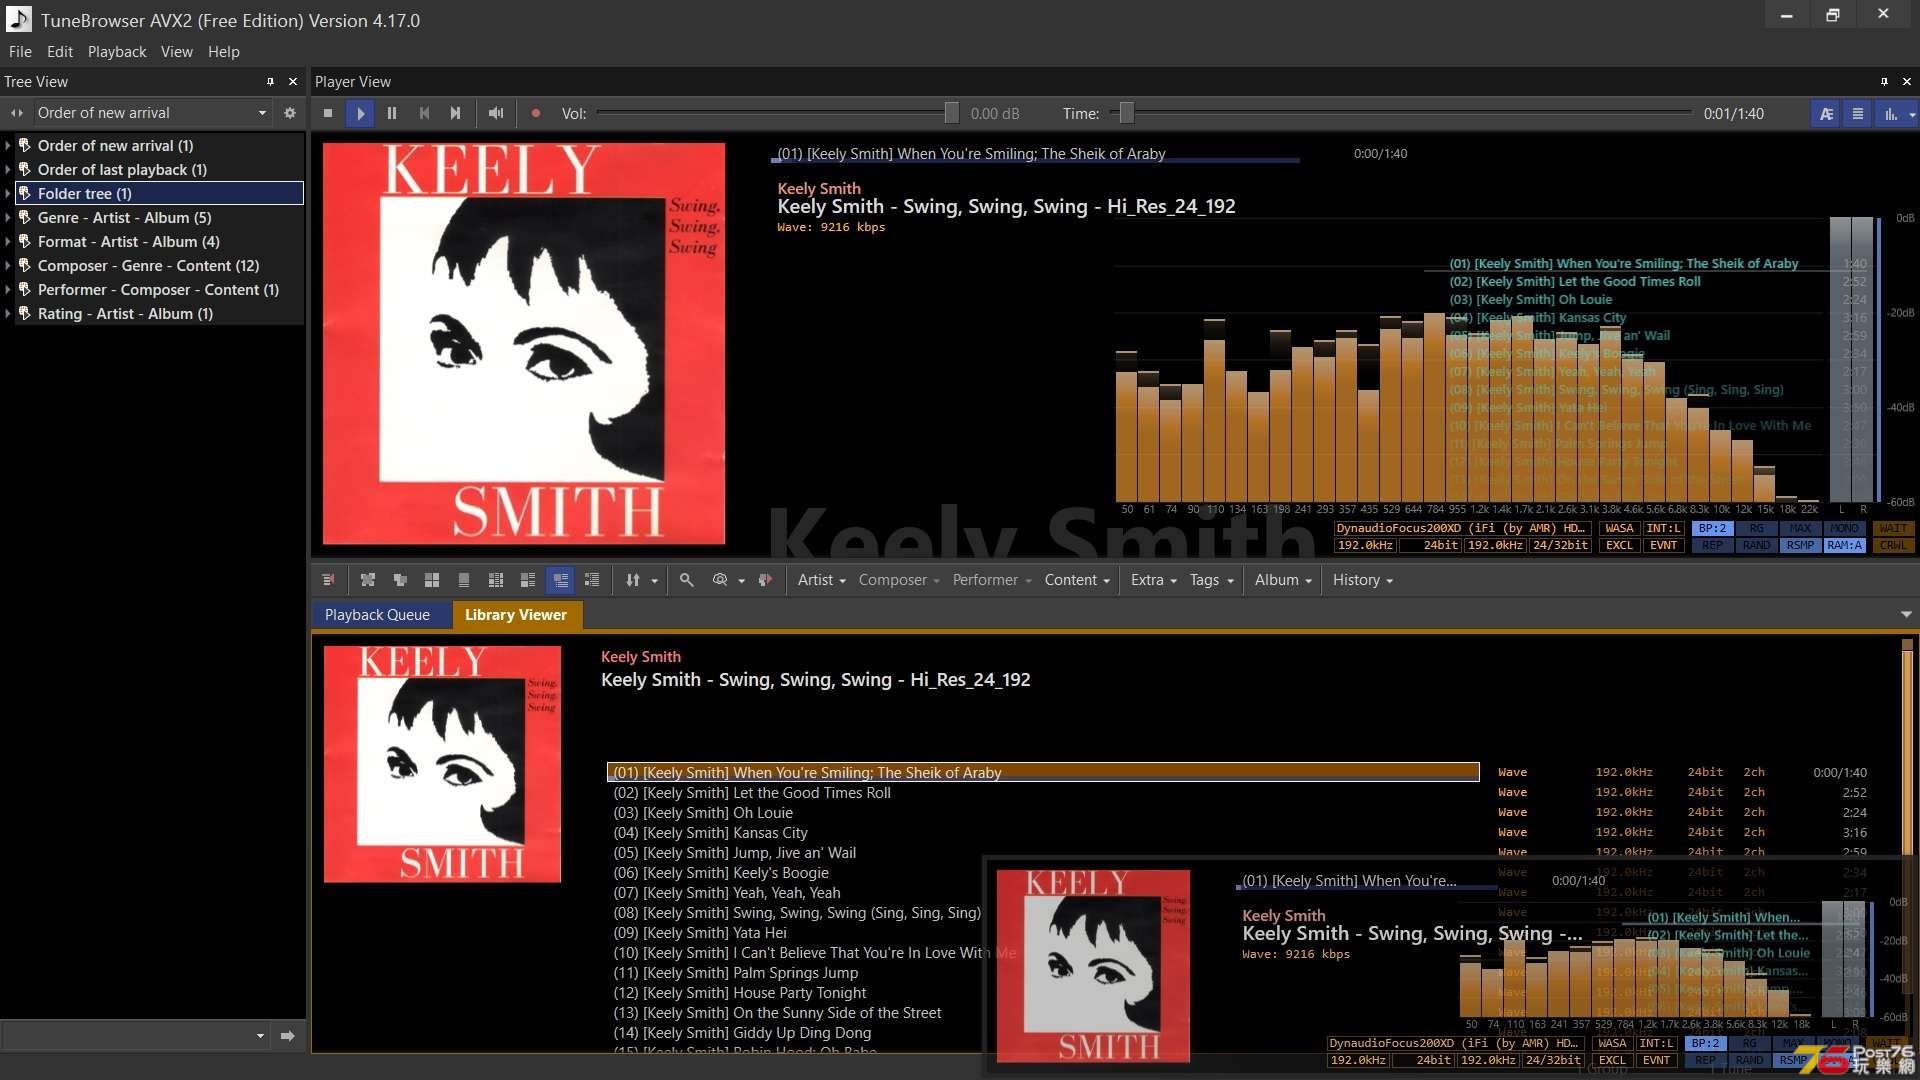The image size is (1920, 1080).
Task: Open the Content filter dropdown
Action: [x=1077, y=580]
